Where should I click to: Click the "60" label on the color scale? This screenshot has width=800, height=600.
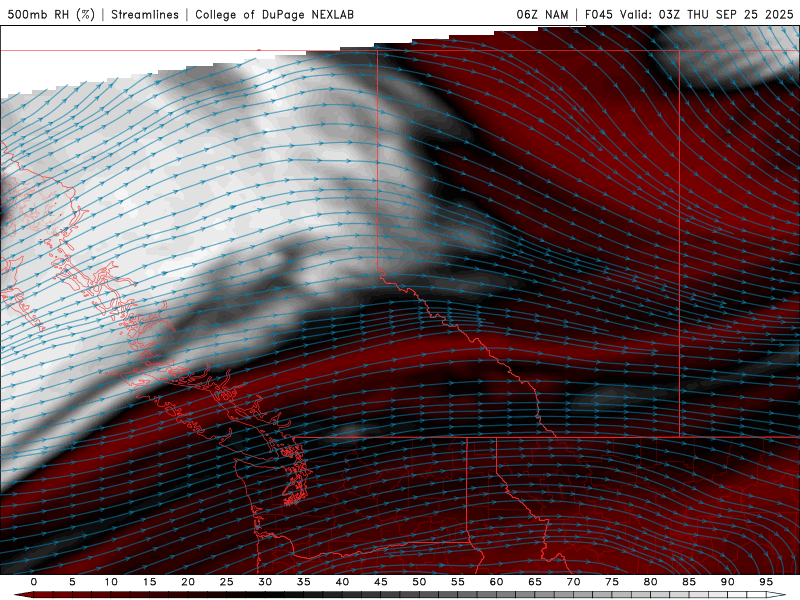click(x=496, y=582)
